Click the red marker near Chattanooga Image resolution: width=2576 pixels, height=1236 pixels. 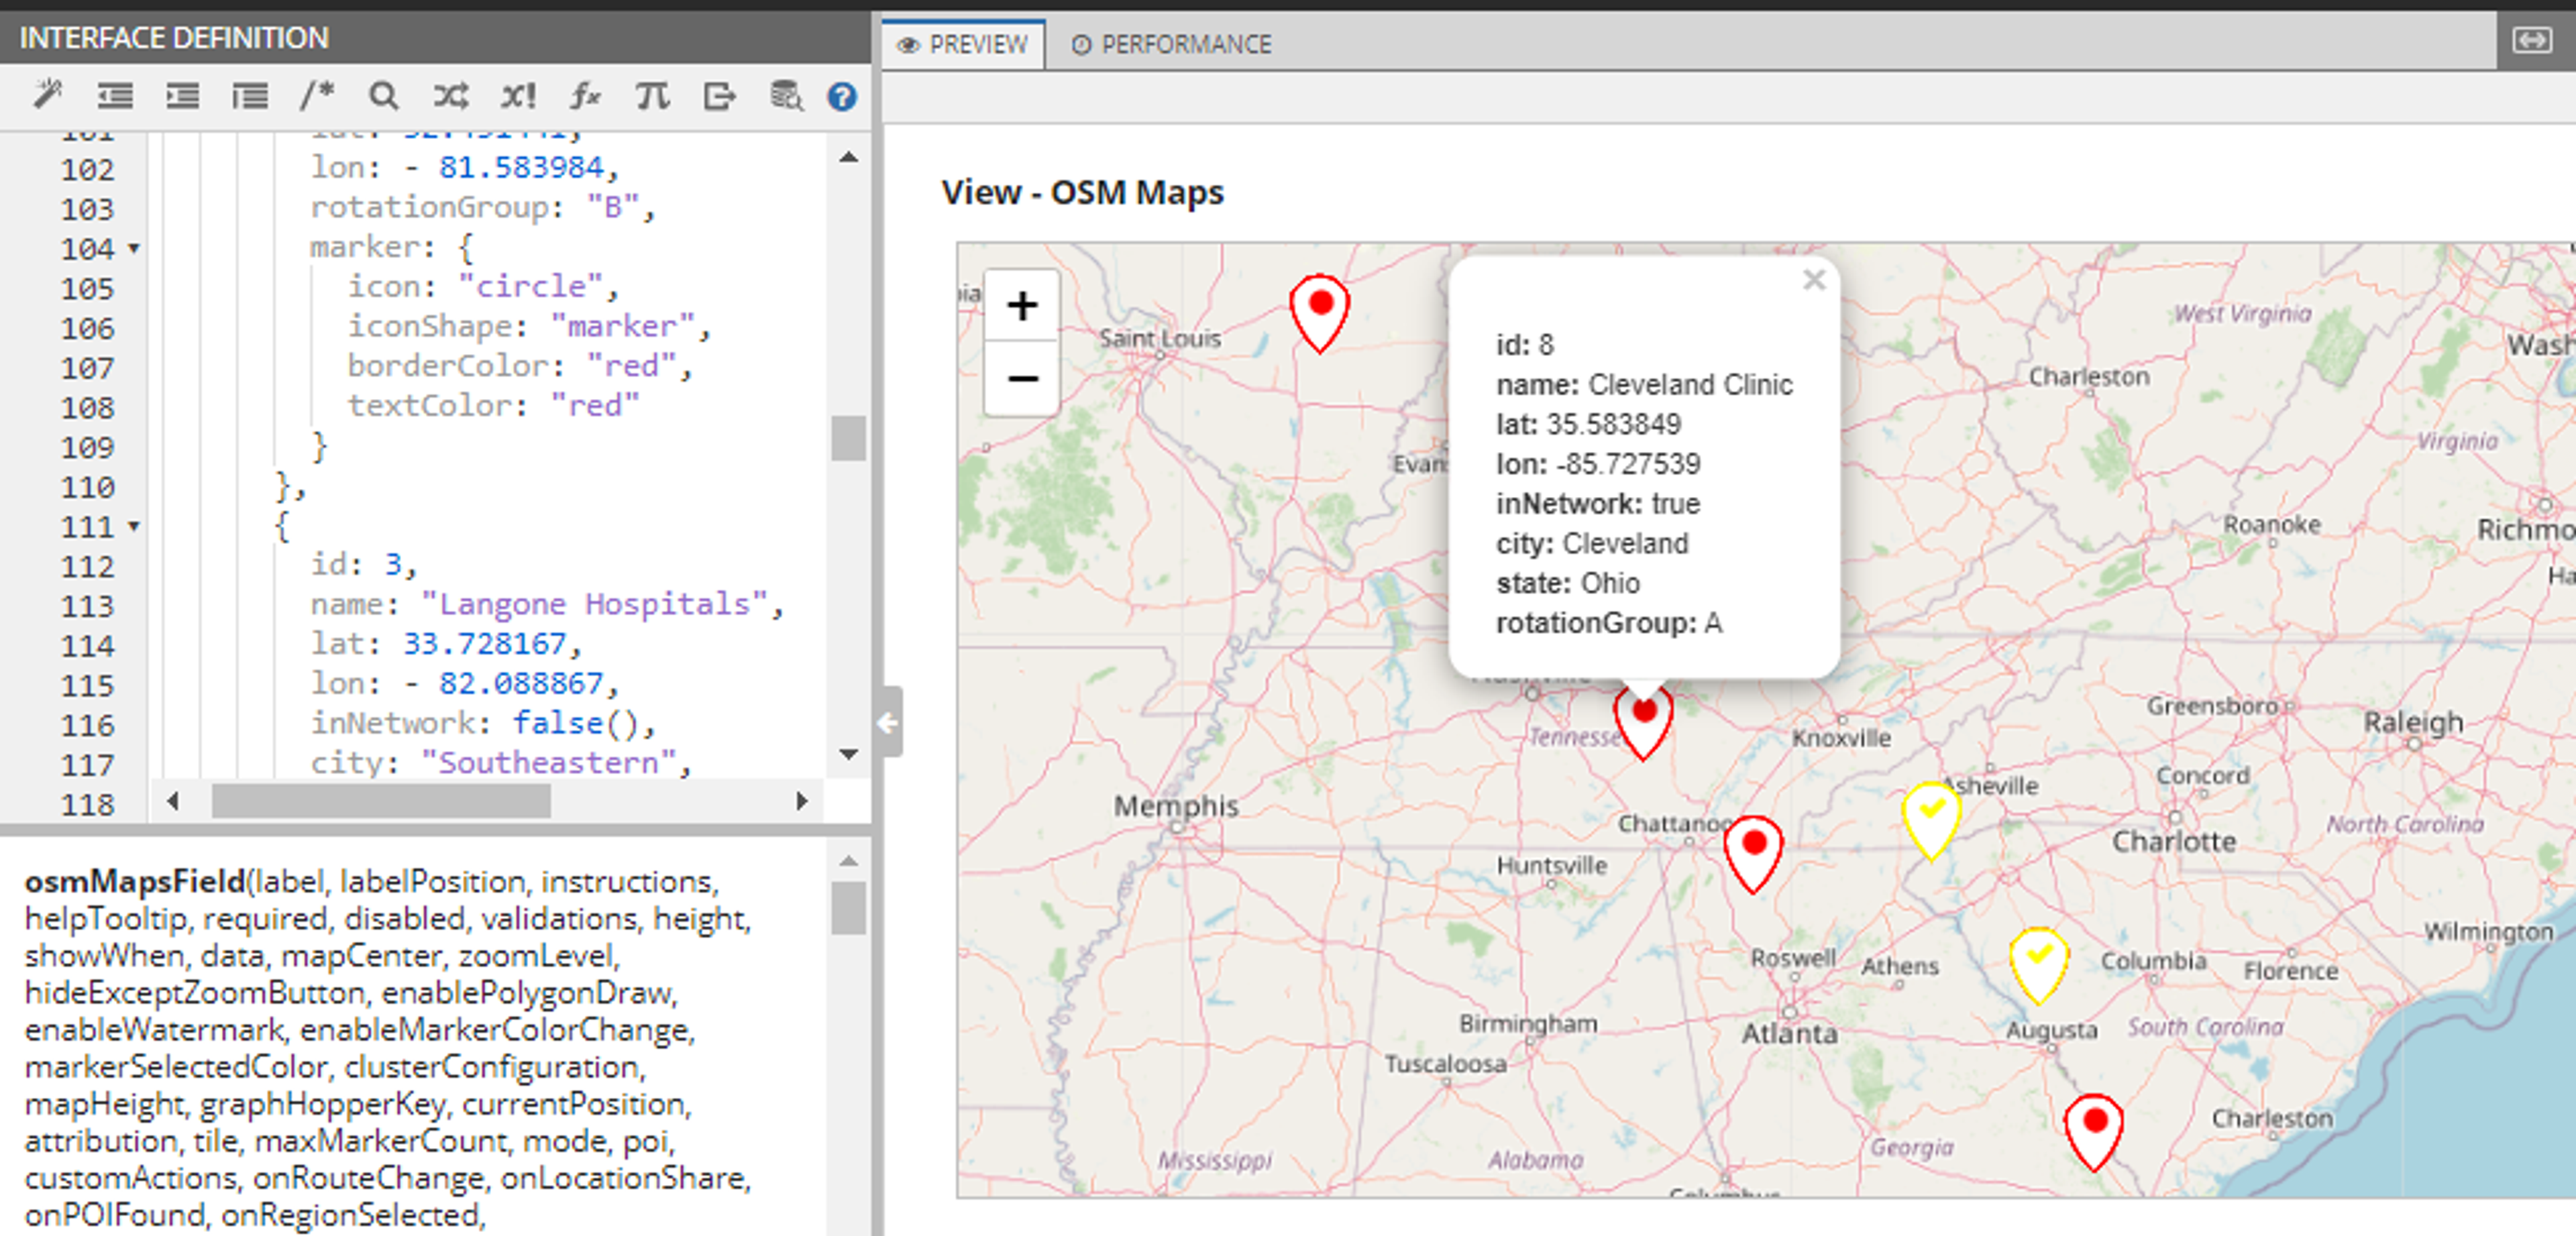[1753, 854]
